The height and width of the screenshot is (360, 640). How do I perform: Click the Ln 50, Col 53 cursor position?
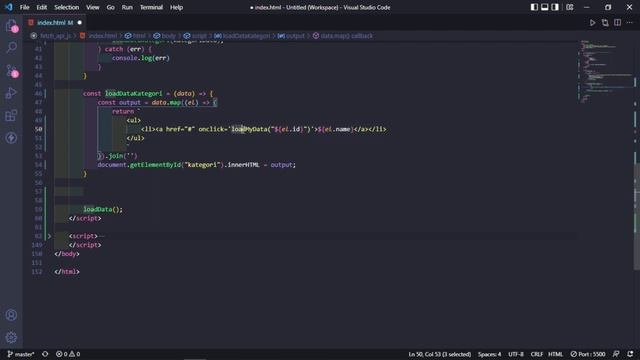point(440,354)
